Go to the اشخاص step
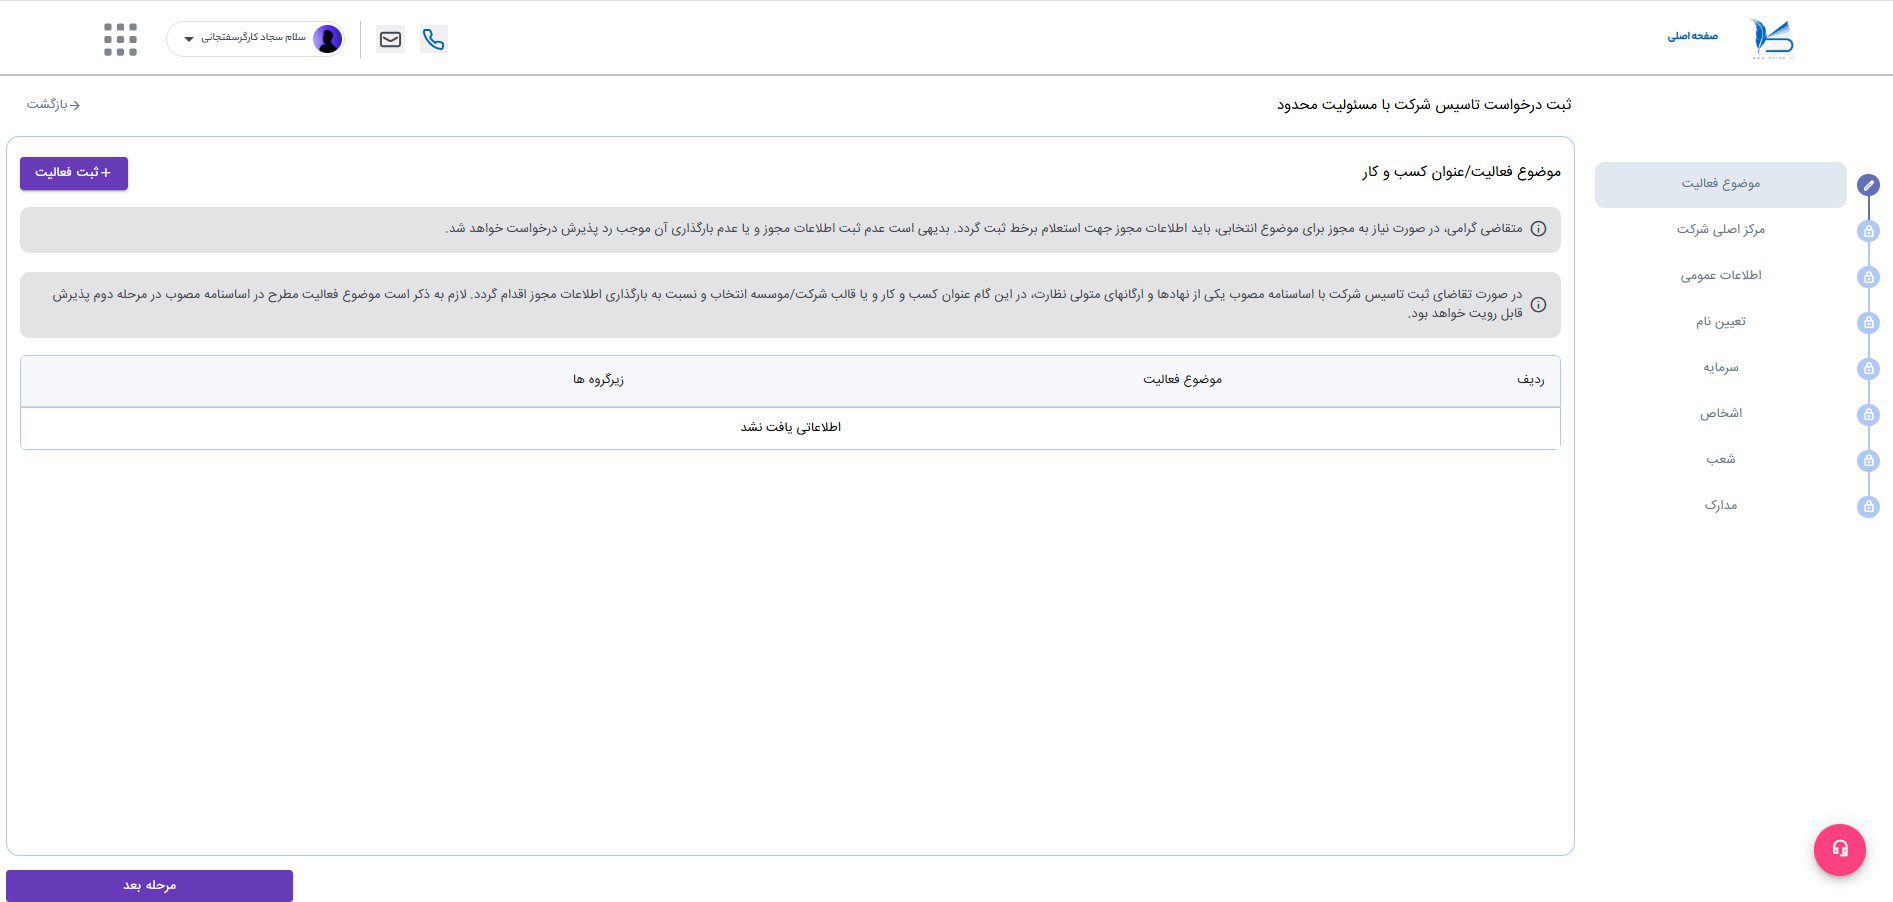1893x902 pixels. (1720, 414)
